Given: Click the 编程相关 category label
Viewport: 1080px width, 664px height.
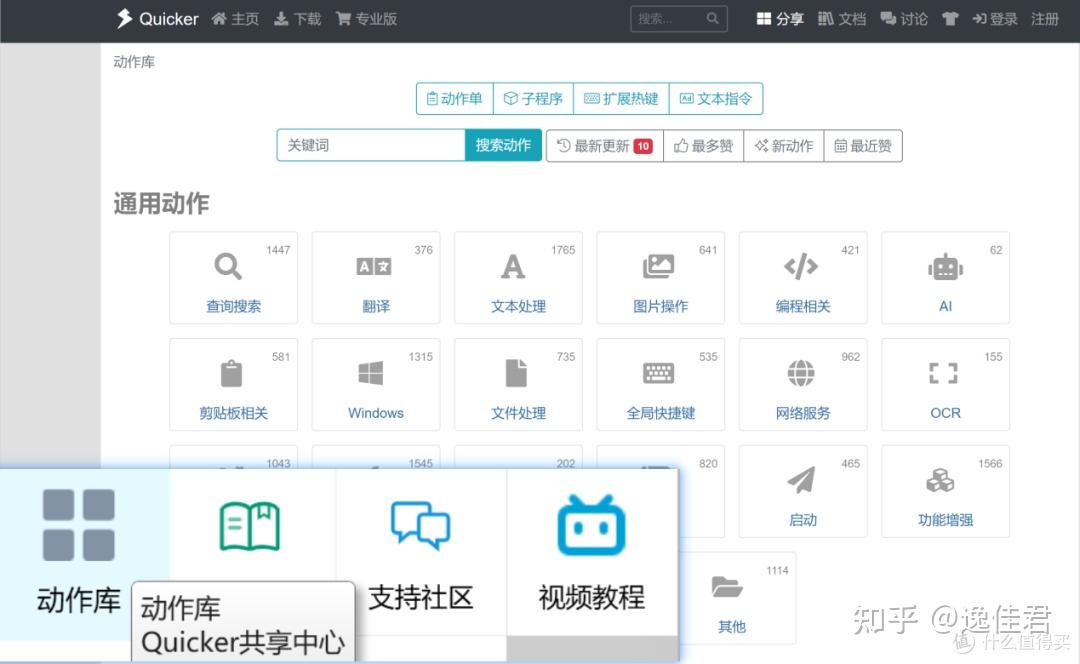Looking at the screenshot, I should click(x=803, y=307).
